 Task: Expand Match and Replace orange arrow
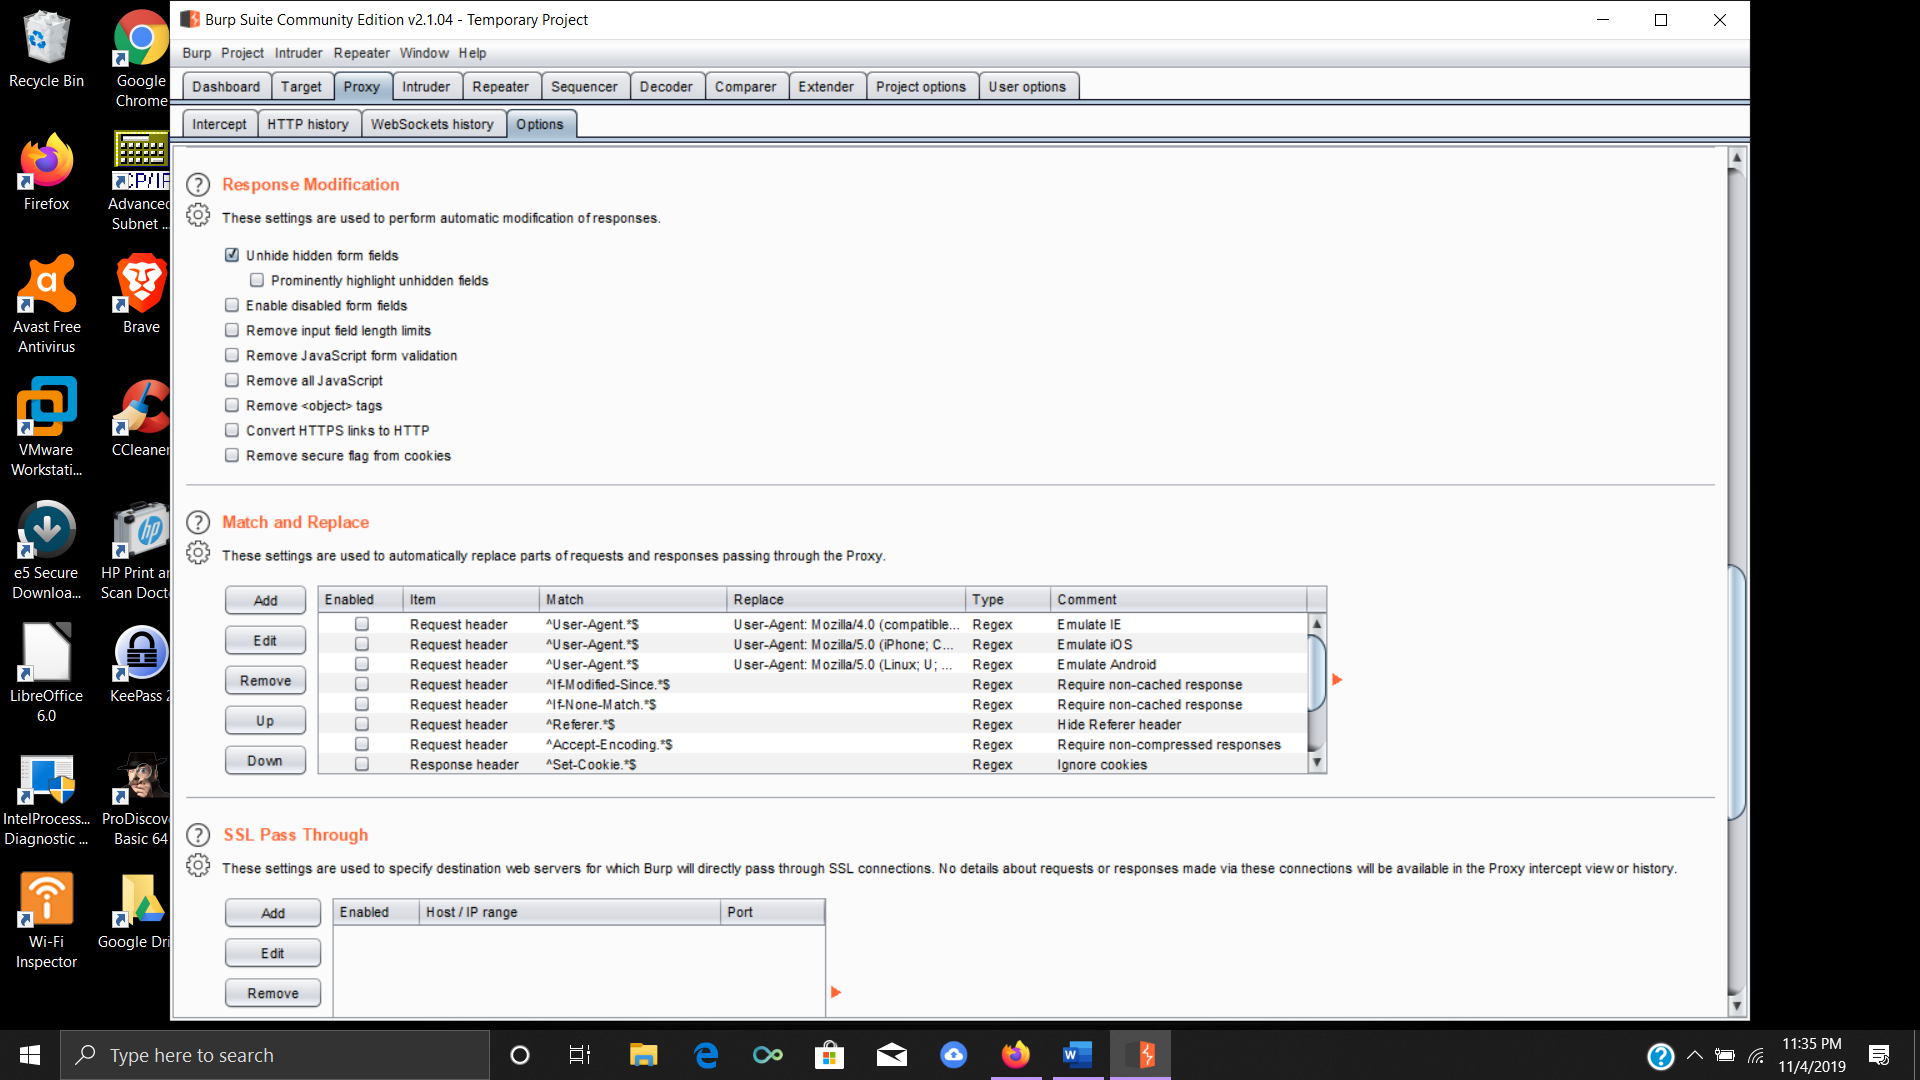coord(1337,680)
